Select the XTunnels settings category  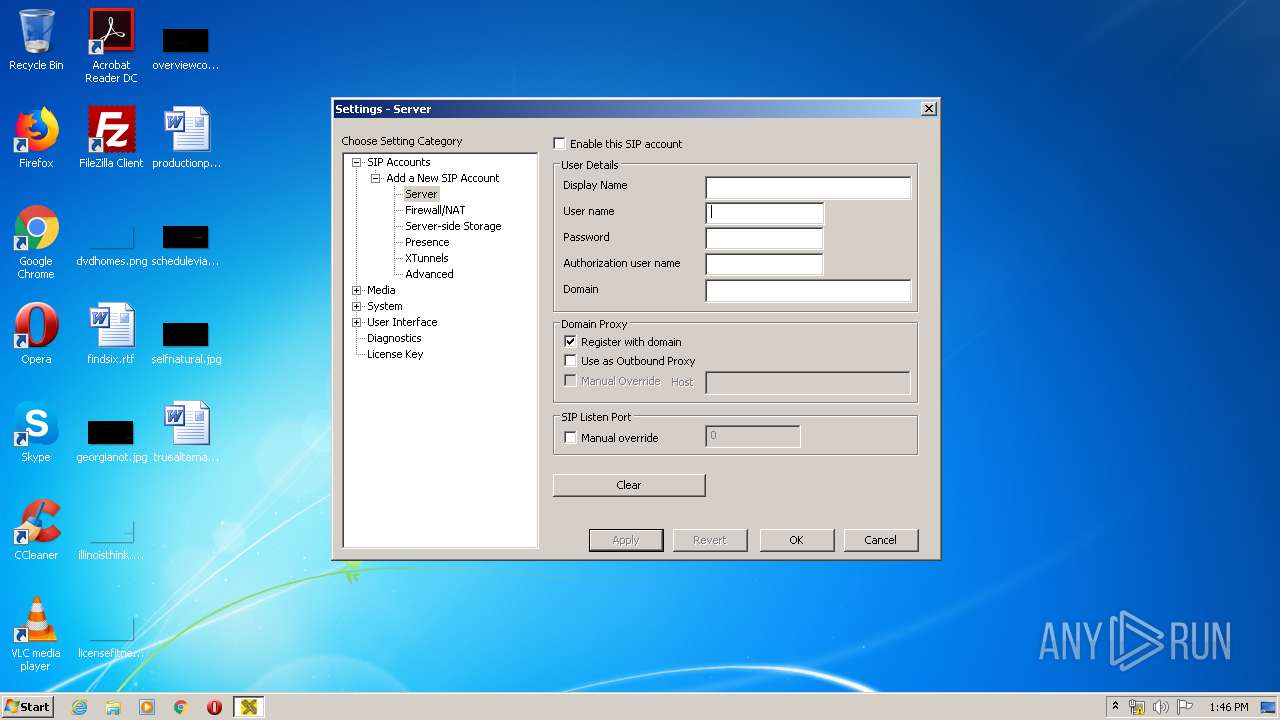click(427, 258)
